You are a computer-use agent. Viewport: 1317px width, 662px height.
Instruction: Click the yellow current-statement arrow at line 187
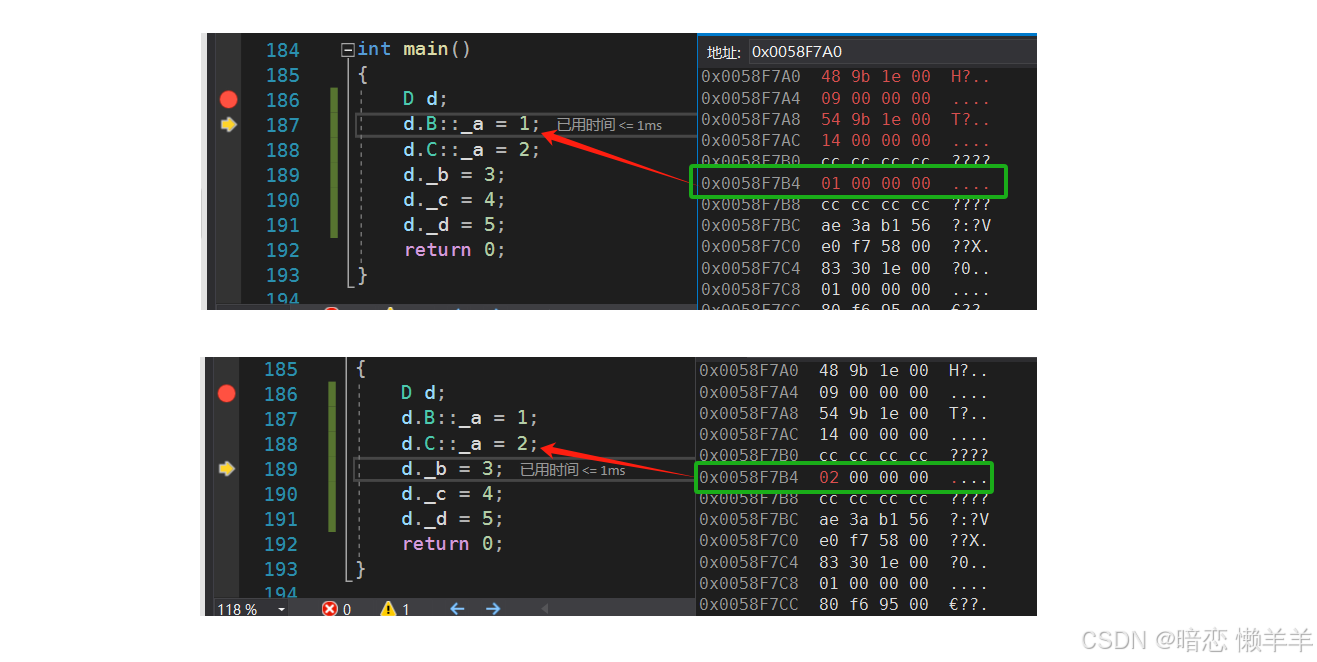229,125
